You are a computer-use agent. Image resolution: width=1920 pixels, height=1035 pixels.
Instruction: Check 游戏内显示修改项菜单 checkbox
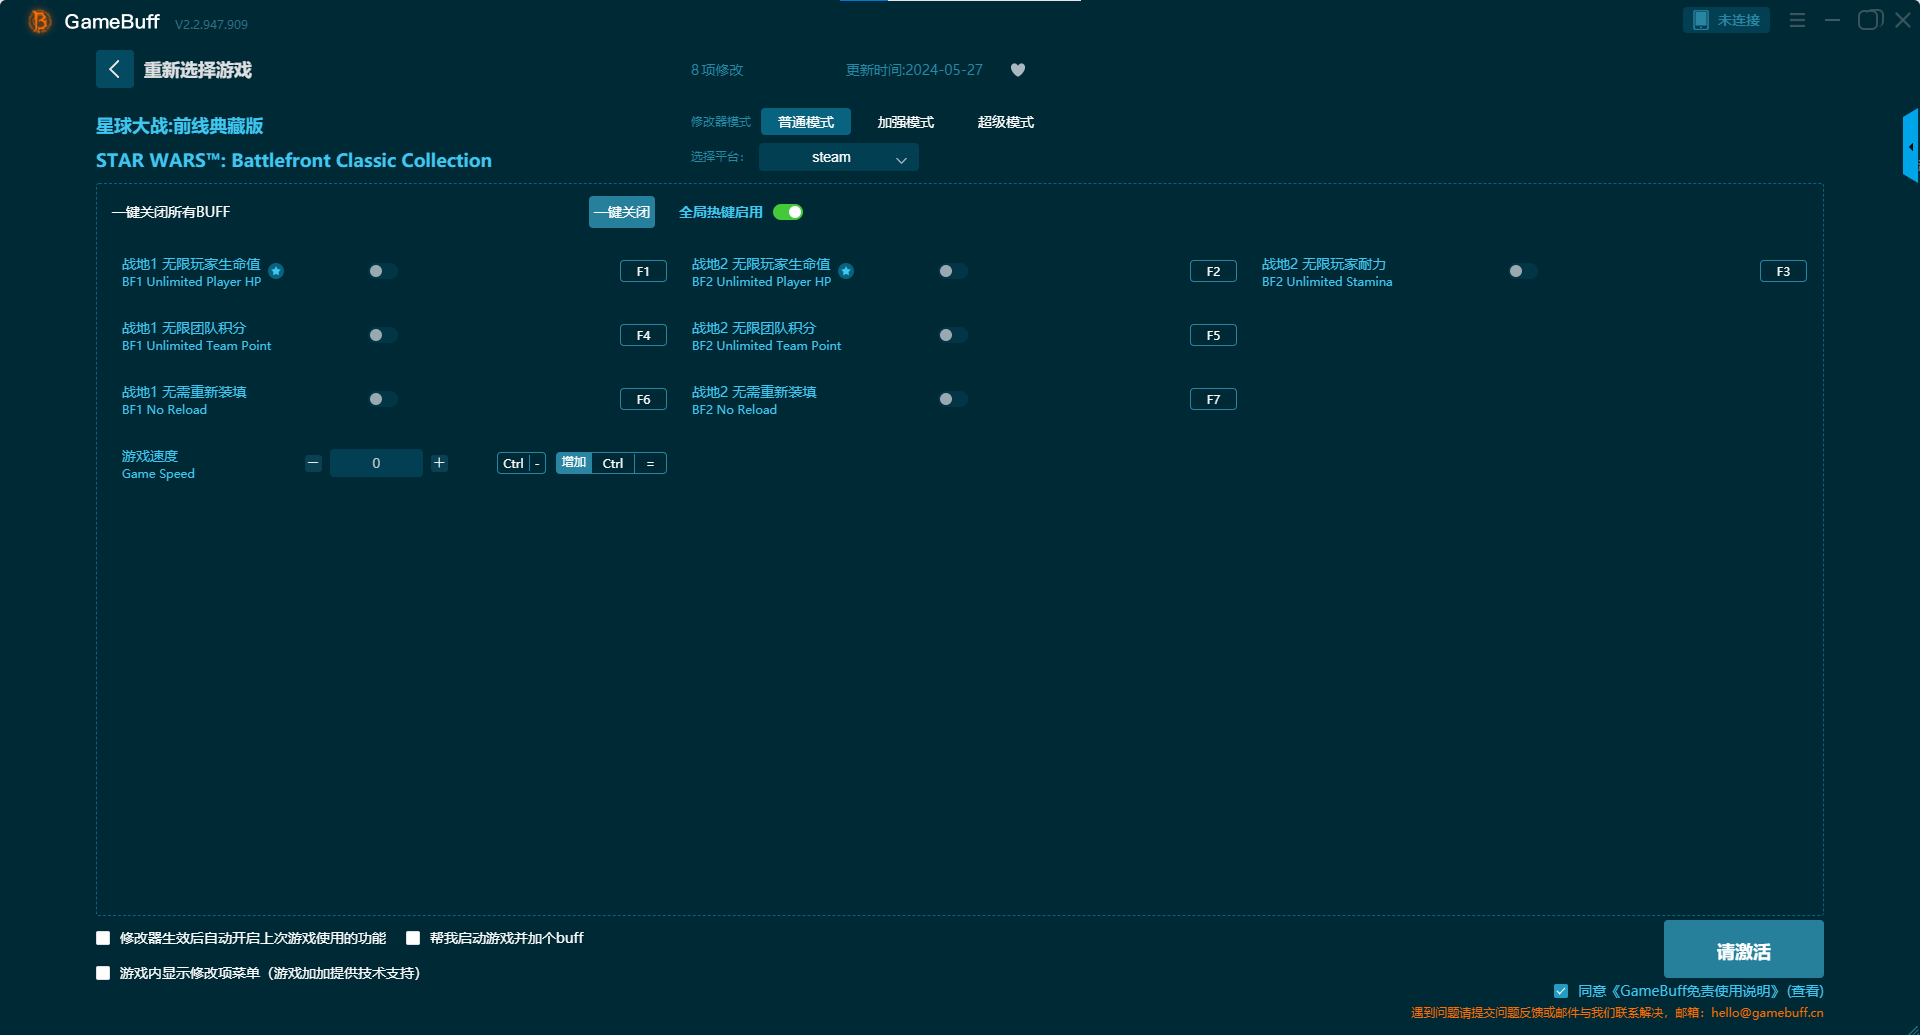(103, 973)
